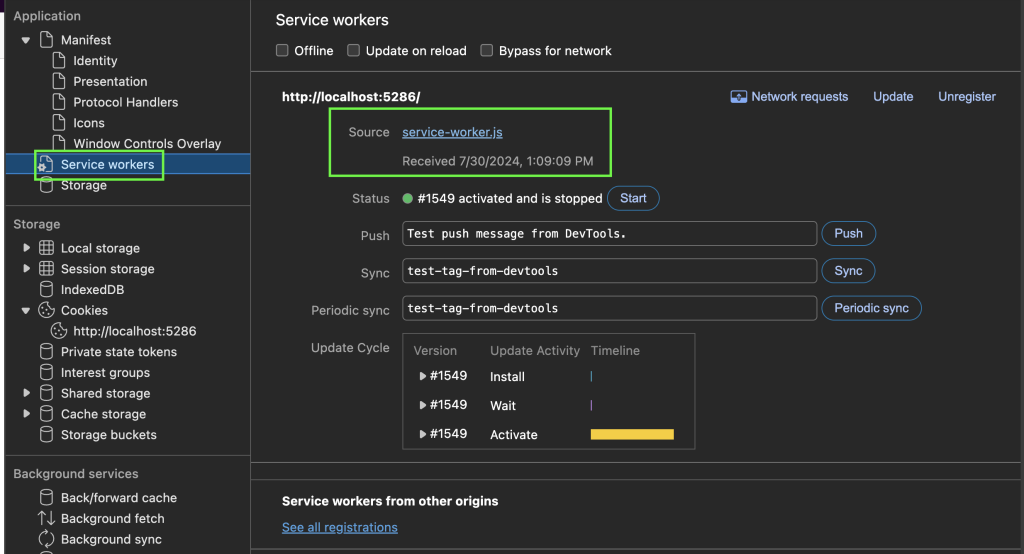Select Service workers in the sidebar
The image size is (1024, 554).
[x=108, y=165]
